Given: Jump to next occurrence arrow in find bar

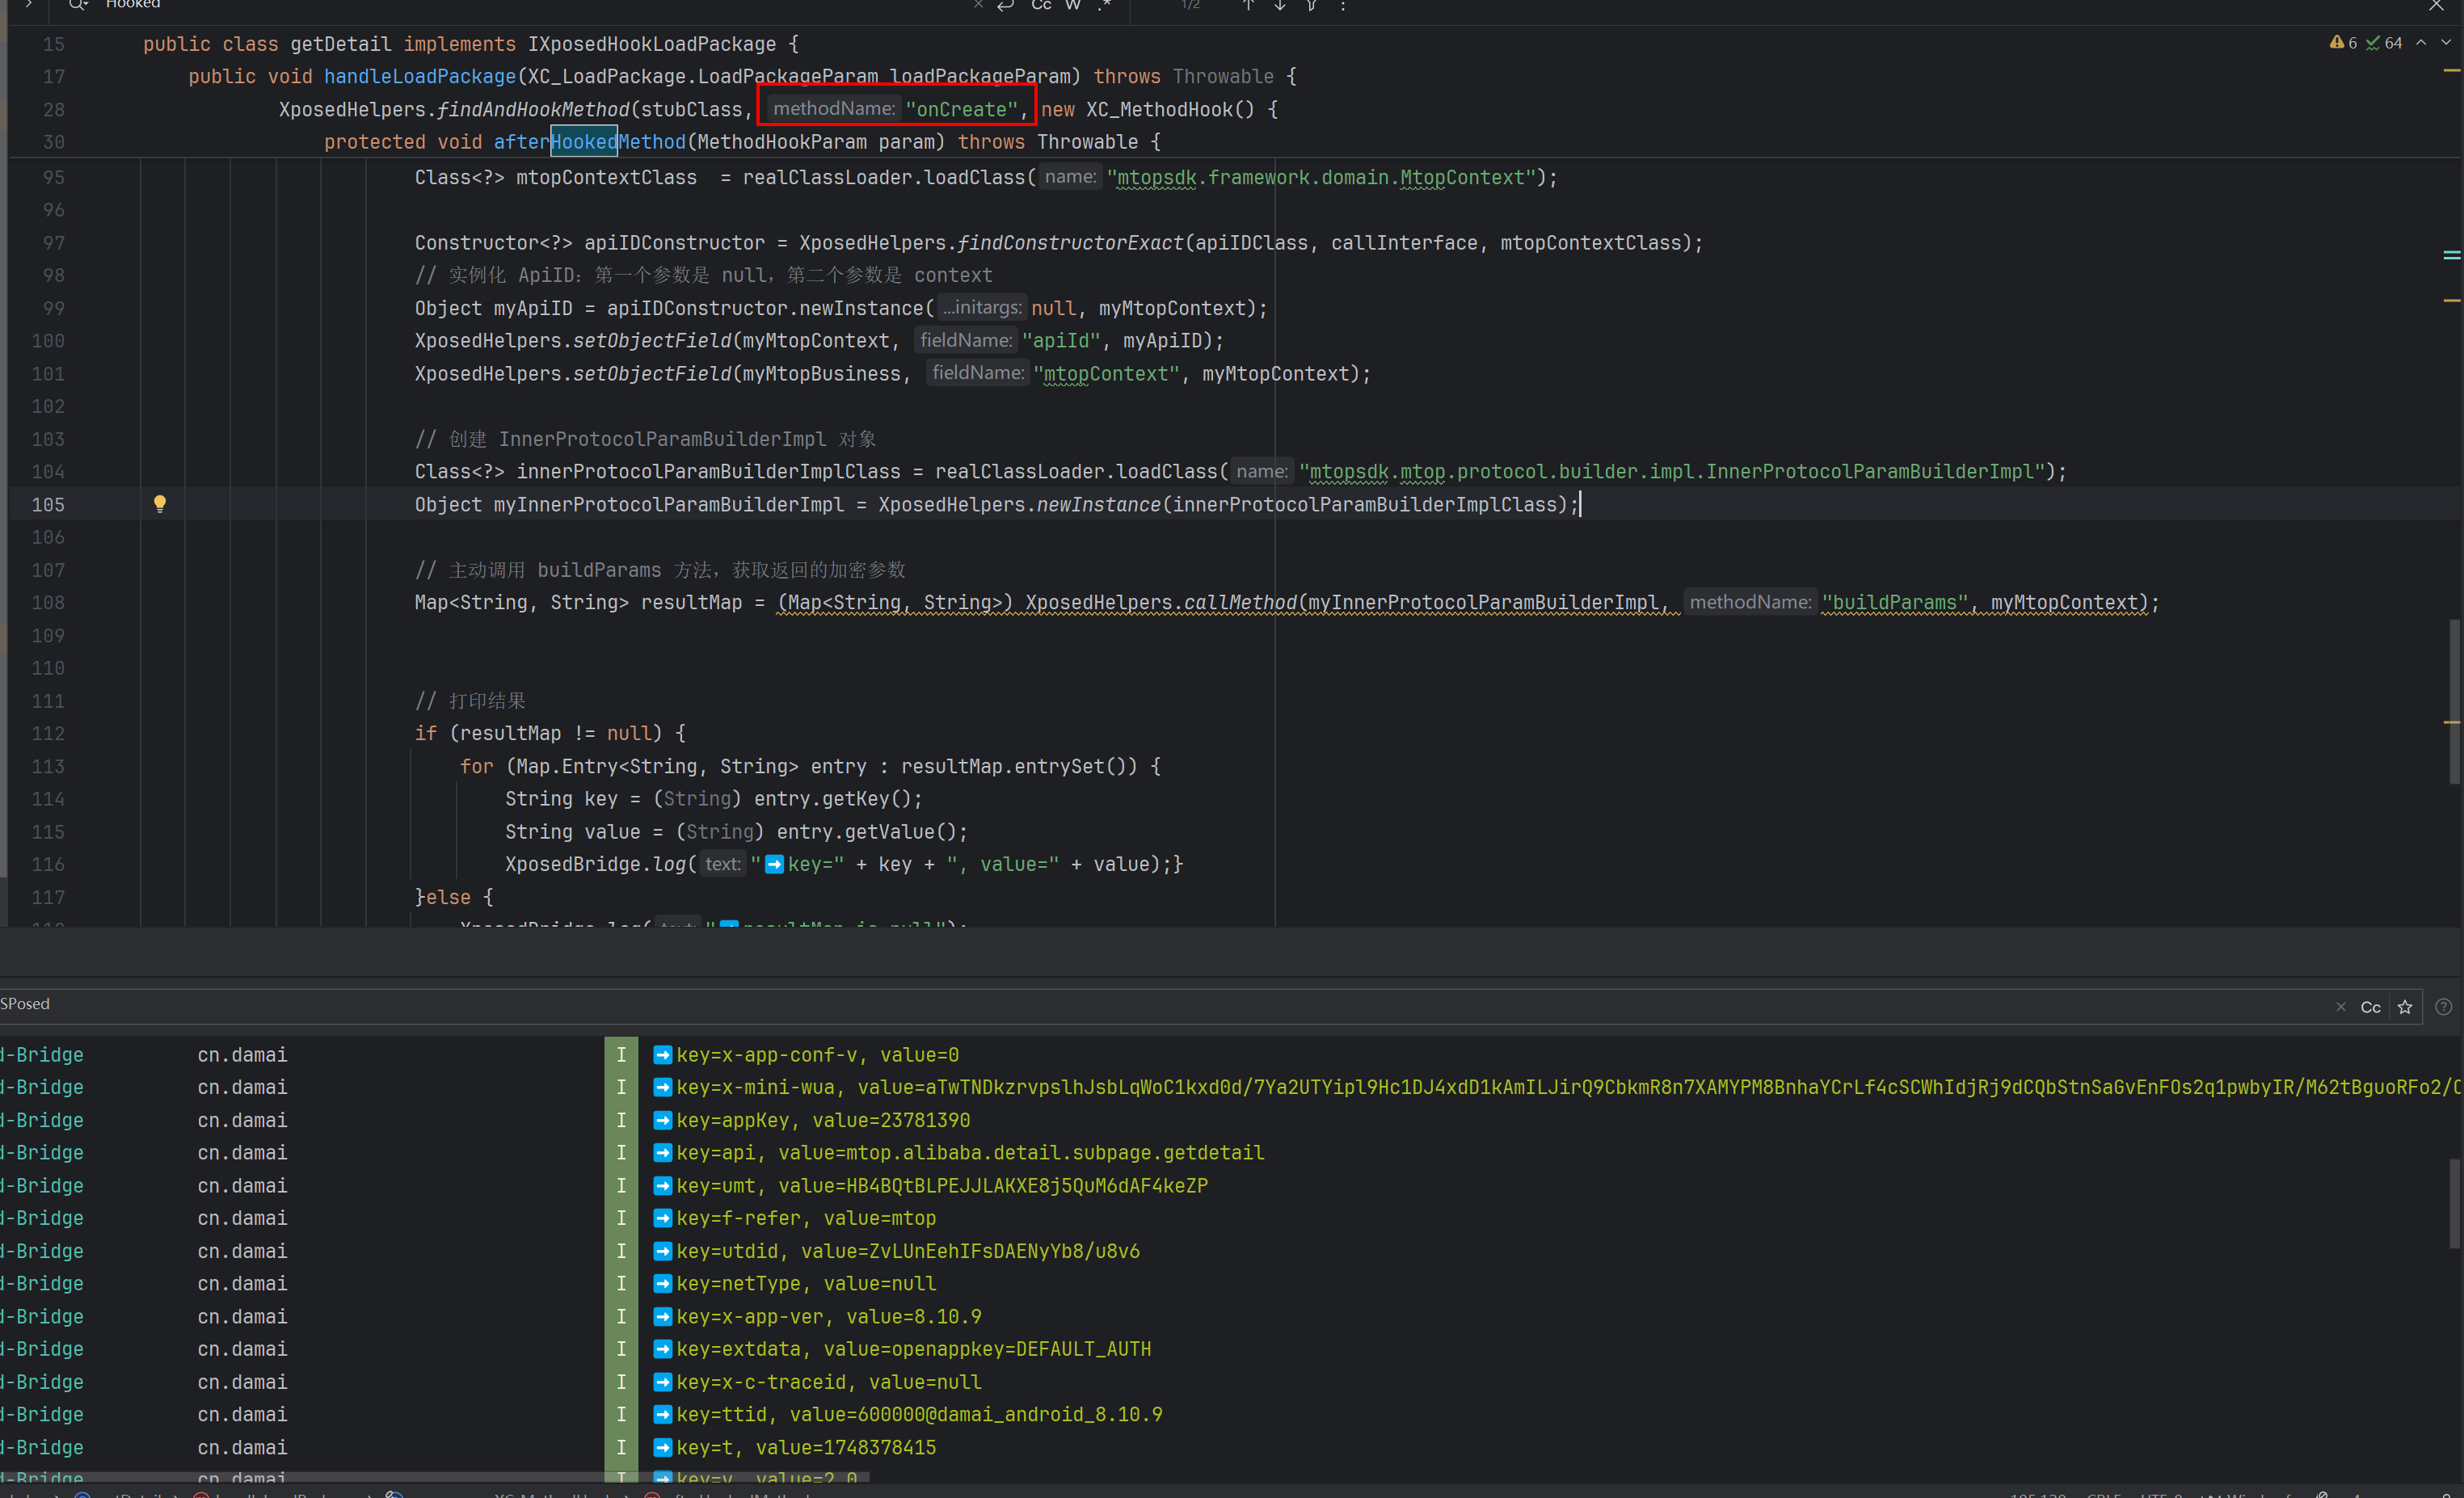Looking at the screenshot, I should (x=1279, y=5).
